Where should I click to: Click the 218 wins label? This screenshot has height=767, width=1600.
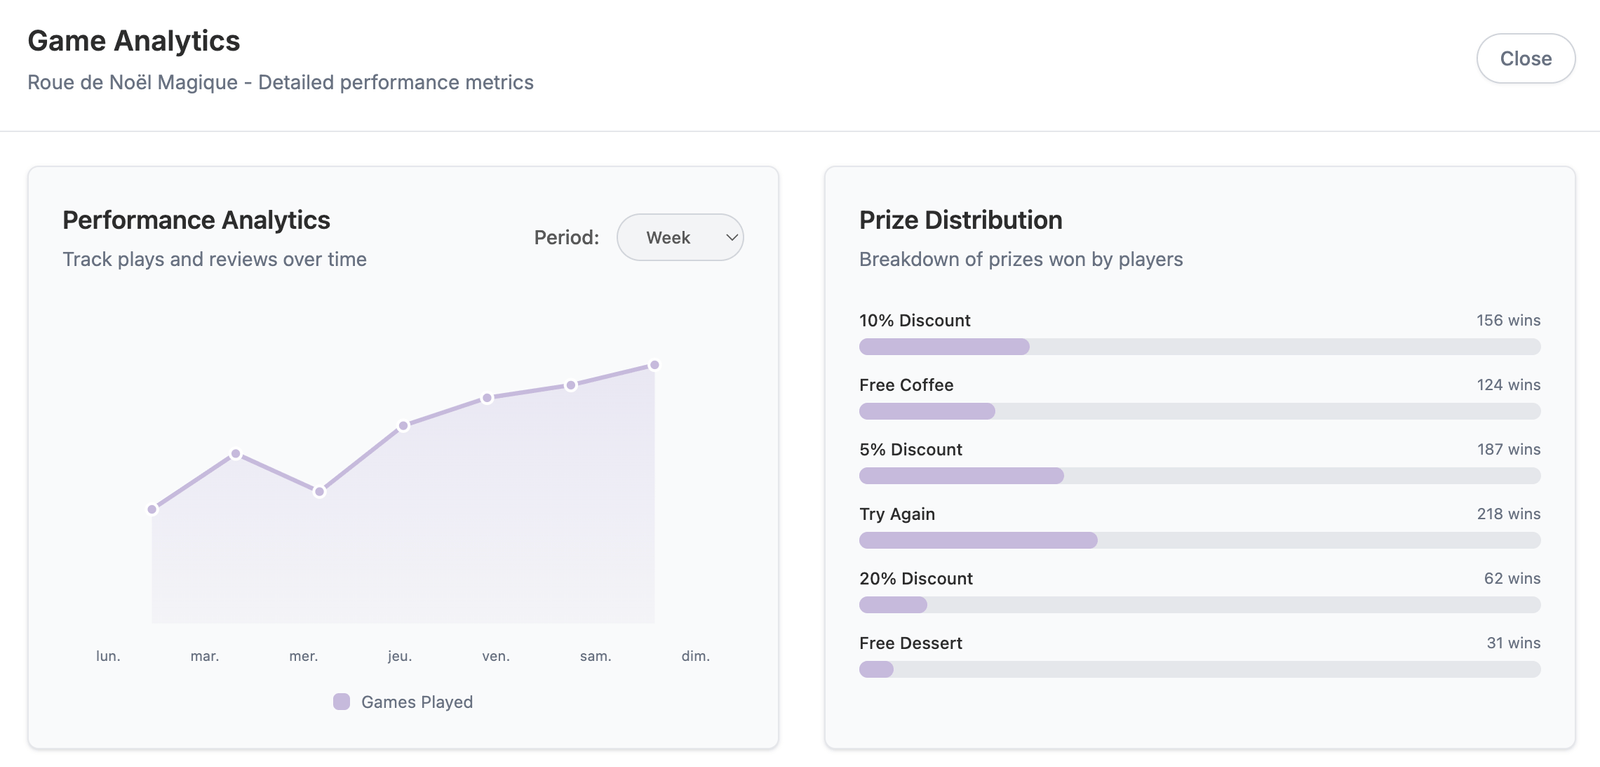1508,514
